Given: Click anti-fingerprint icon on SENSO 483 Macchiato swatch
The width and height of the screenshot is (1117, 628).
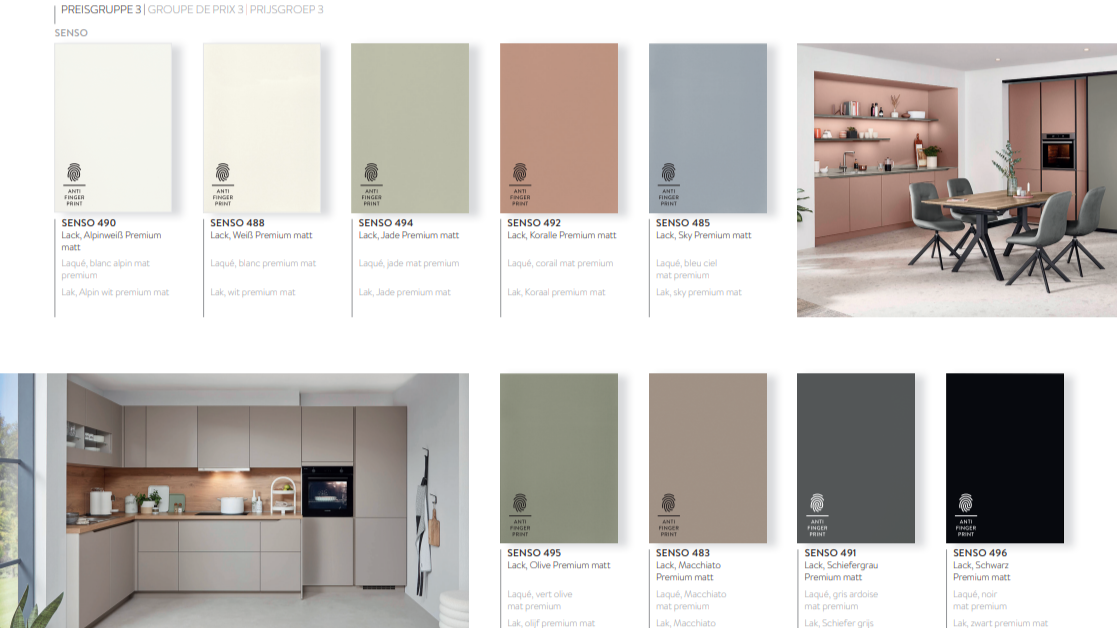Looking at the screenshot, I should coord(668,515).
